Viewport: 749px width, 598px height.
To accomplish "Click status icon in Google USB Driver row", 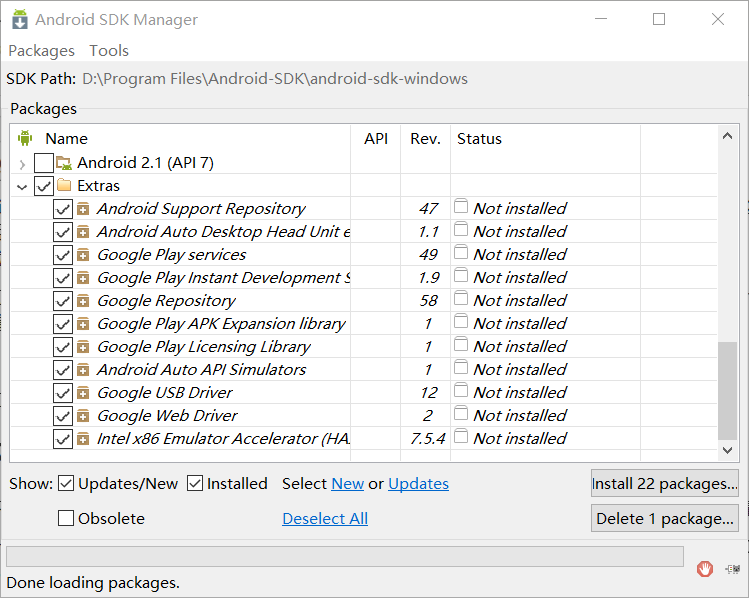I will pyautogui.click(x=461, y=390).
